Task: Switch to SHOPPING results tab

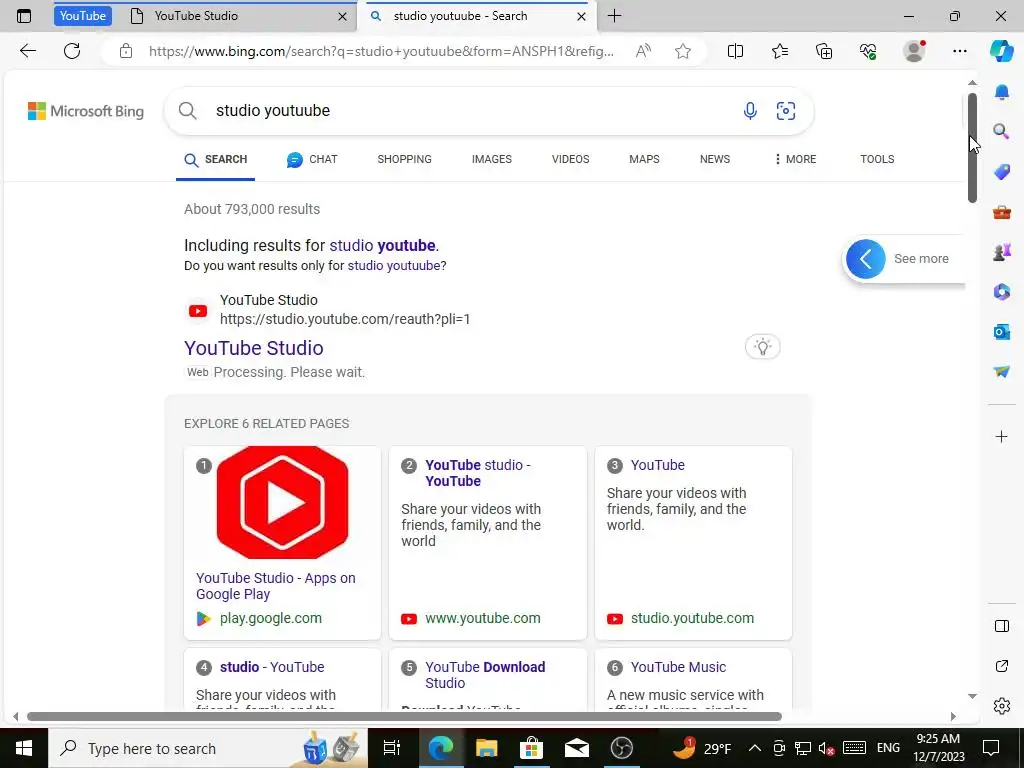Action: pos(404,159)
